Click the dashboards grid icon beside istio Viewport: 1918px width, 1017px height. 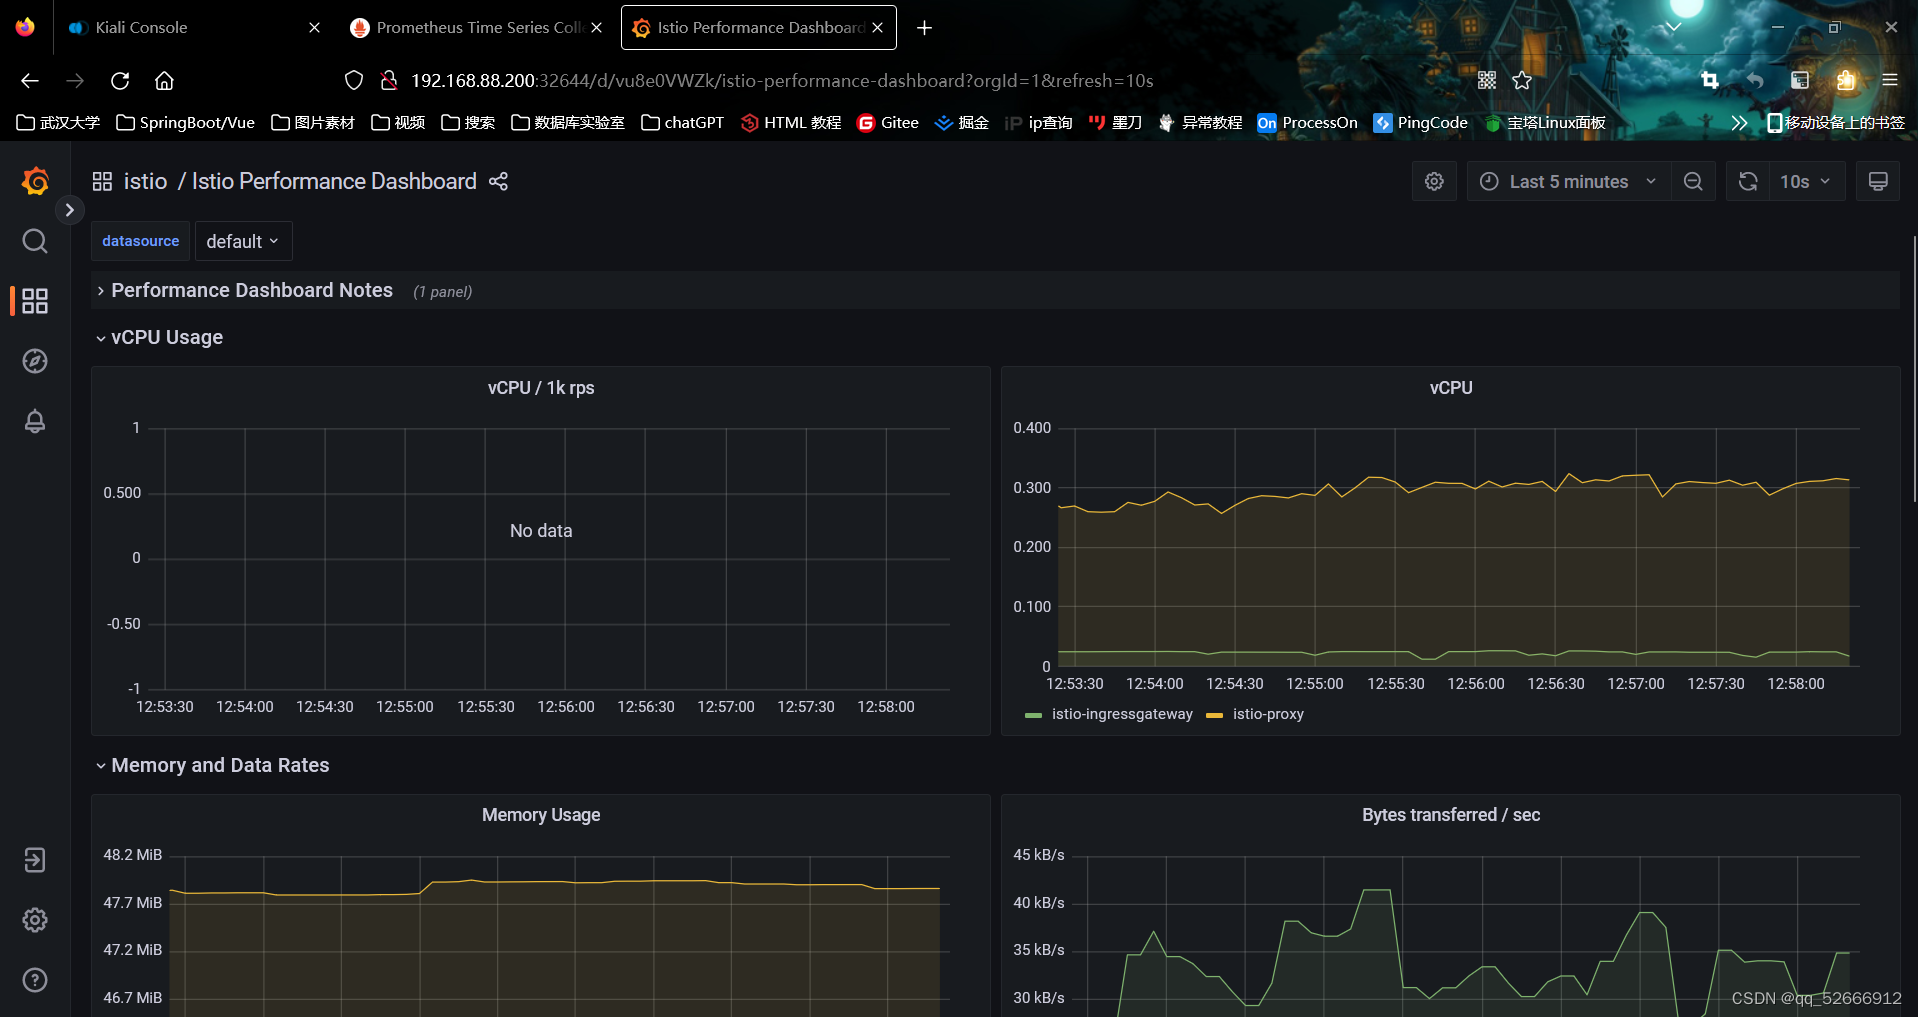tap(102, 181)
